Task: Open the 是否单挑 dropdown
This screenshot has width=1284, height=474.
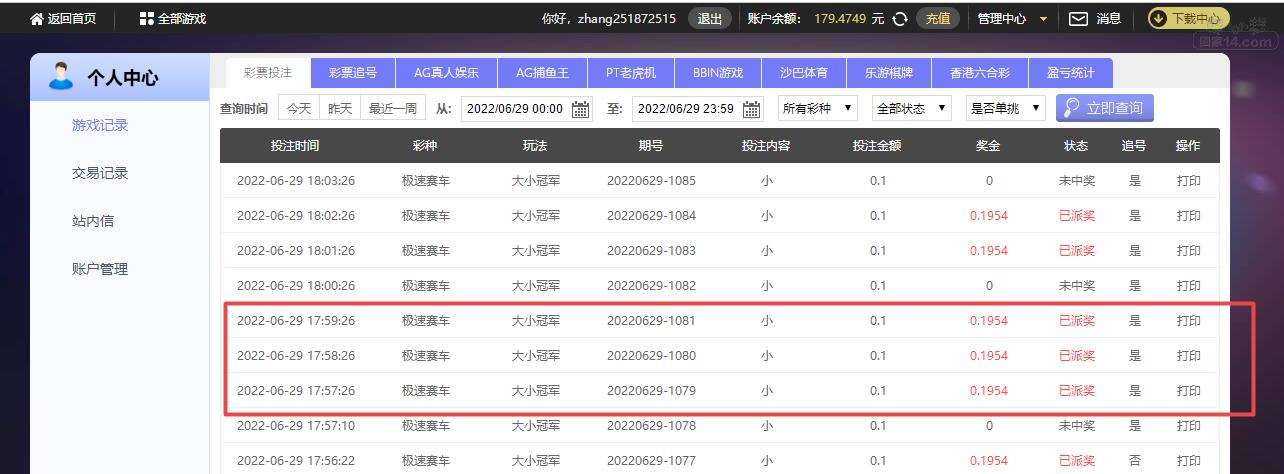Action: (x=1006, y=108)
